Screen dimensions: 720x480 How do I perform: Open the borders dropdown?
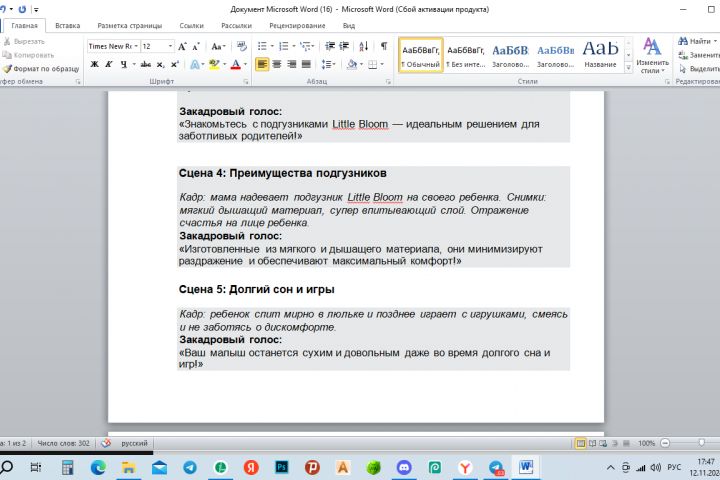click(x=381, y=64)
